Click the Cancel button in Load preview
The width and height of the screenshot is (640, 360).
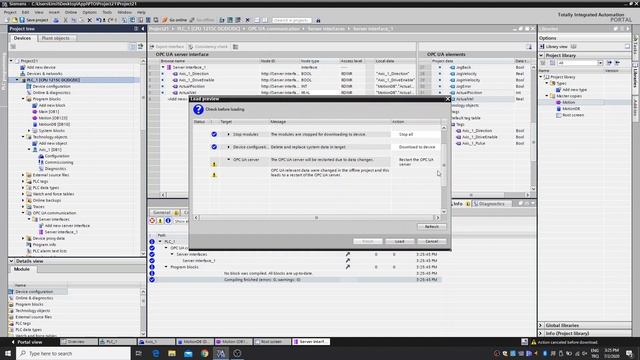[431, 241]
